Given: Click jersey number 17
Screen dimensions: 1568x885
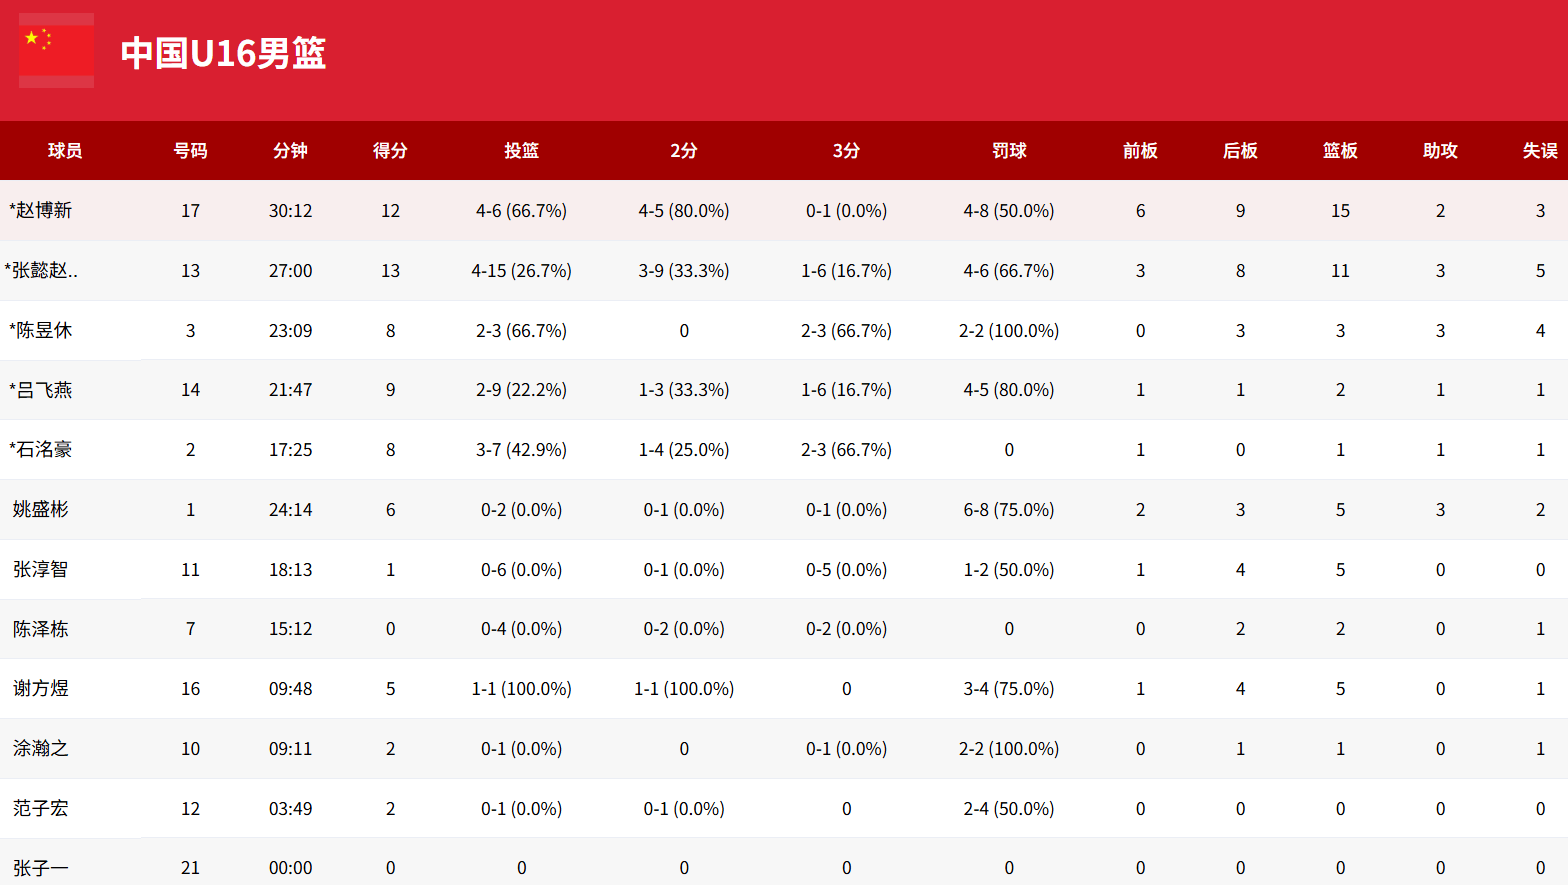Looking at the screenshot, I should [x=190, y=211].
